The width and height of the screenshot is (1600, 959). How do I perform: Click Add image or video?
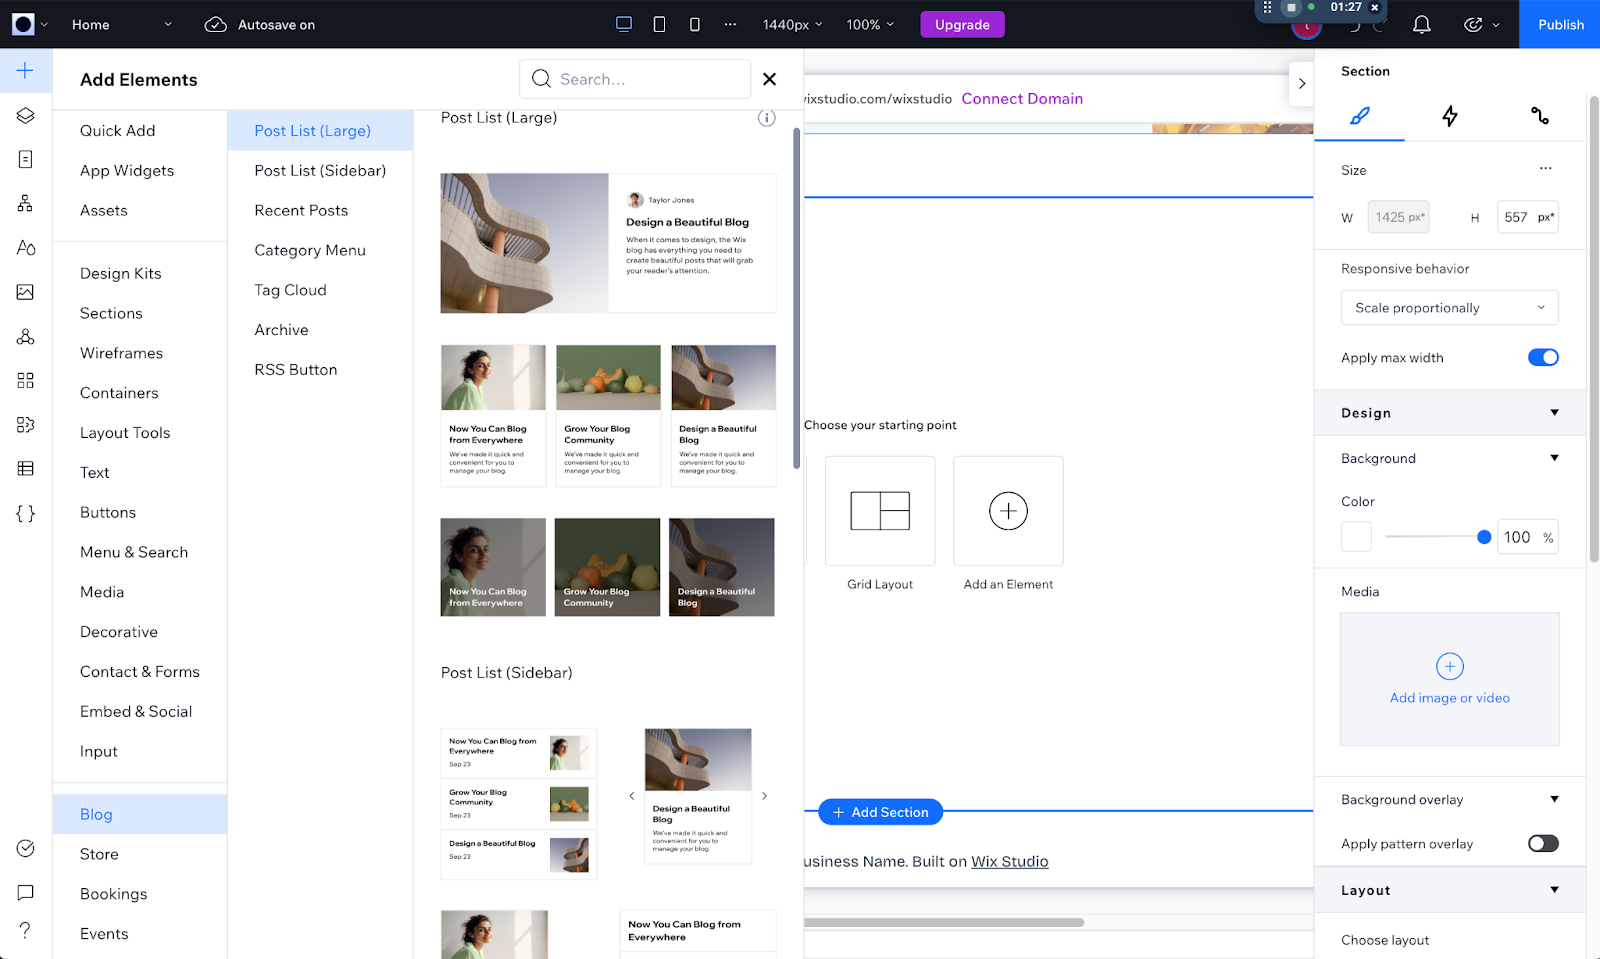[x=1449, y=679]
